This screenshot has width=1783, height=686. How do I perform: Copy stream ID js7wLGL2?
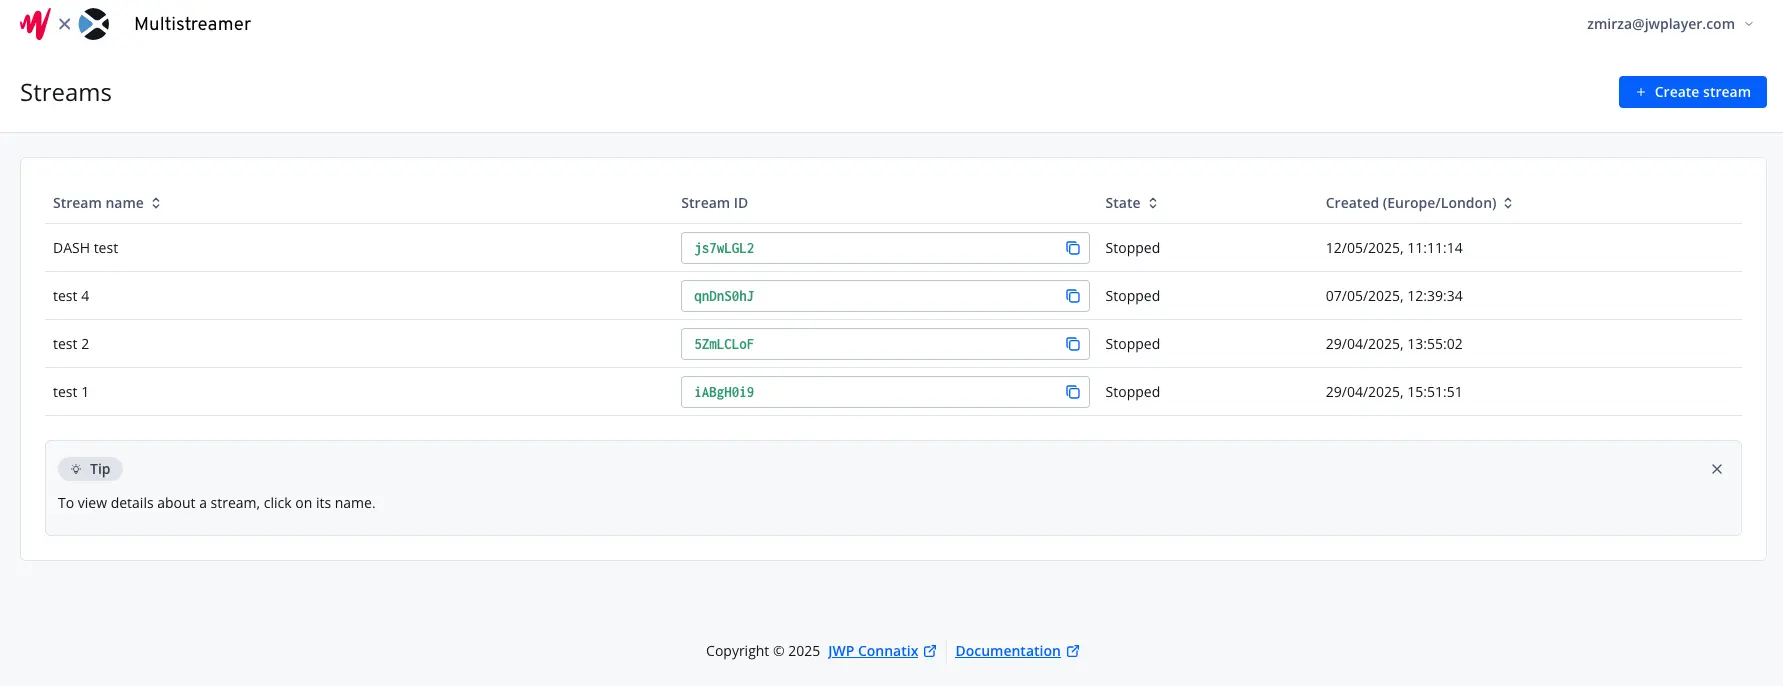coord(1073,248)
